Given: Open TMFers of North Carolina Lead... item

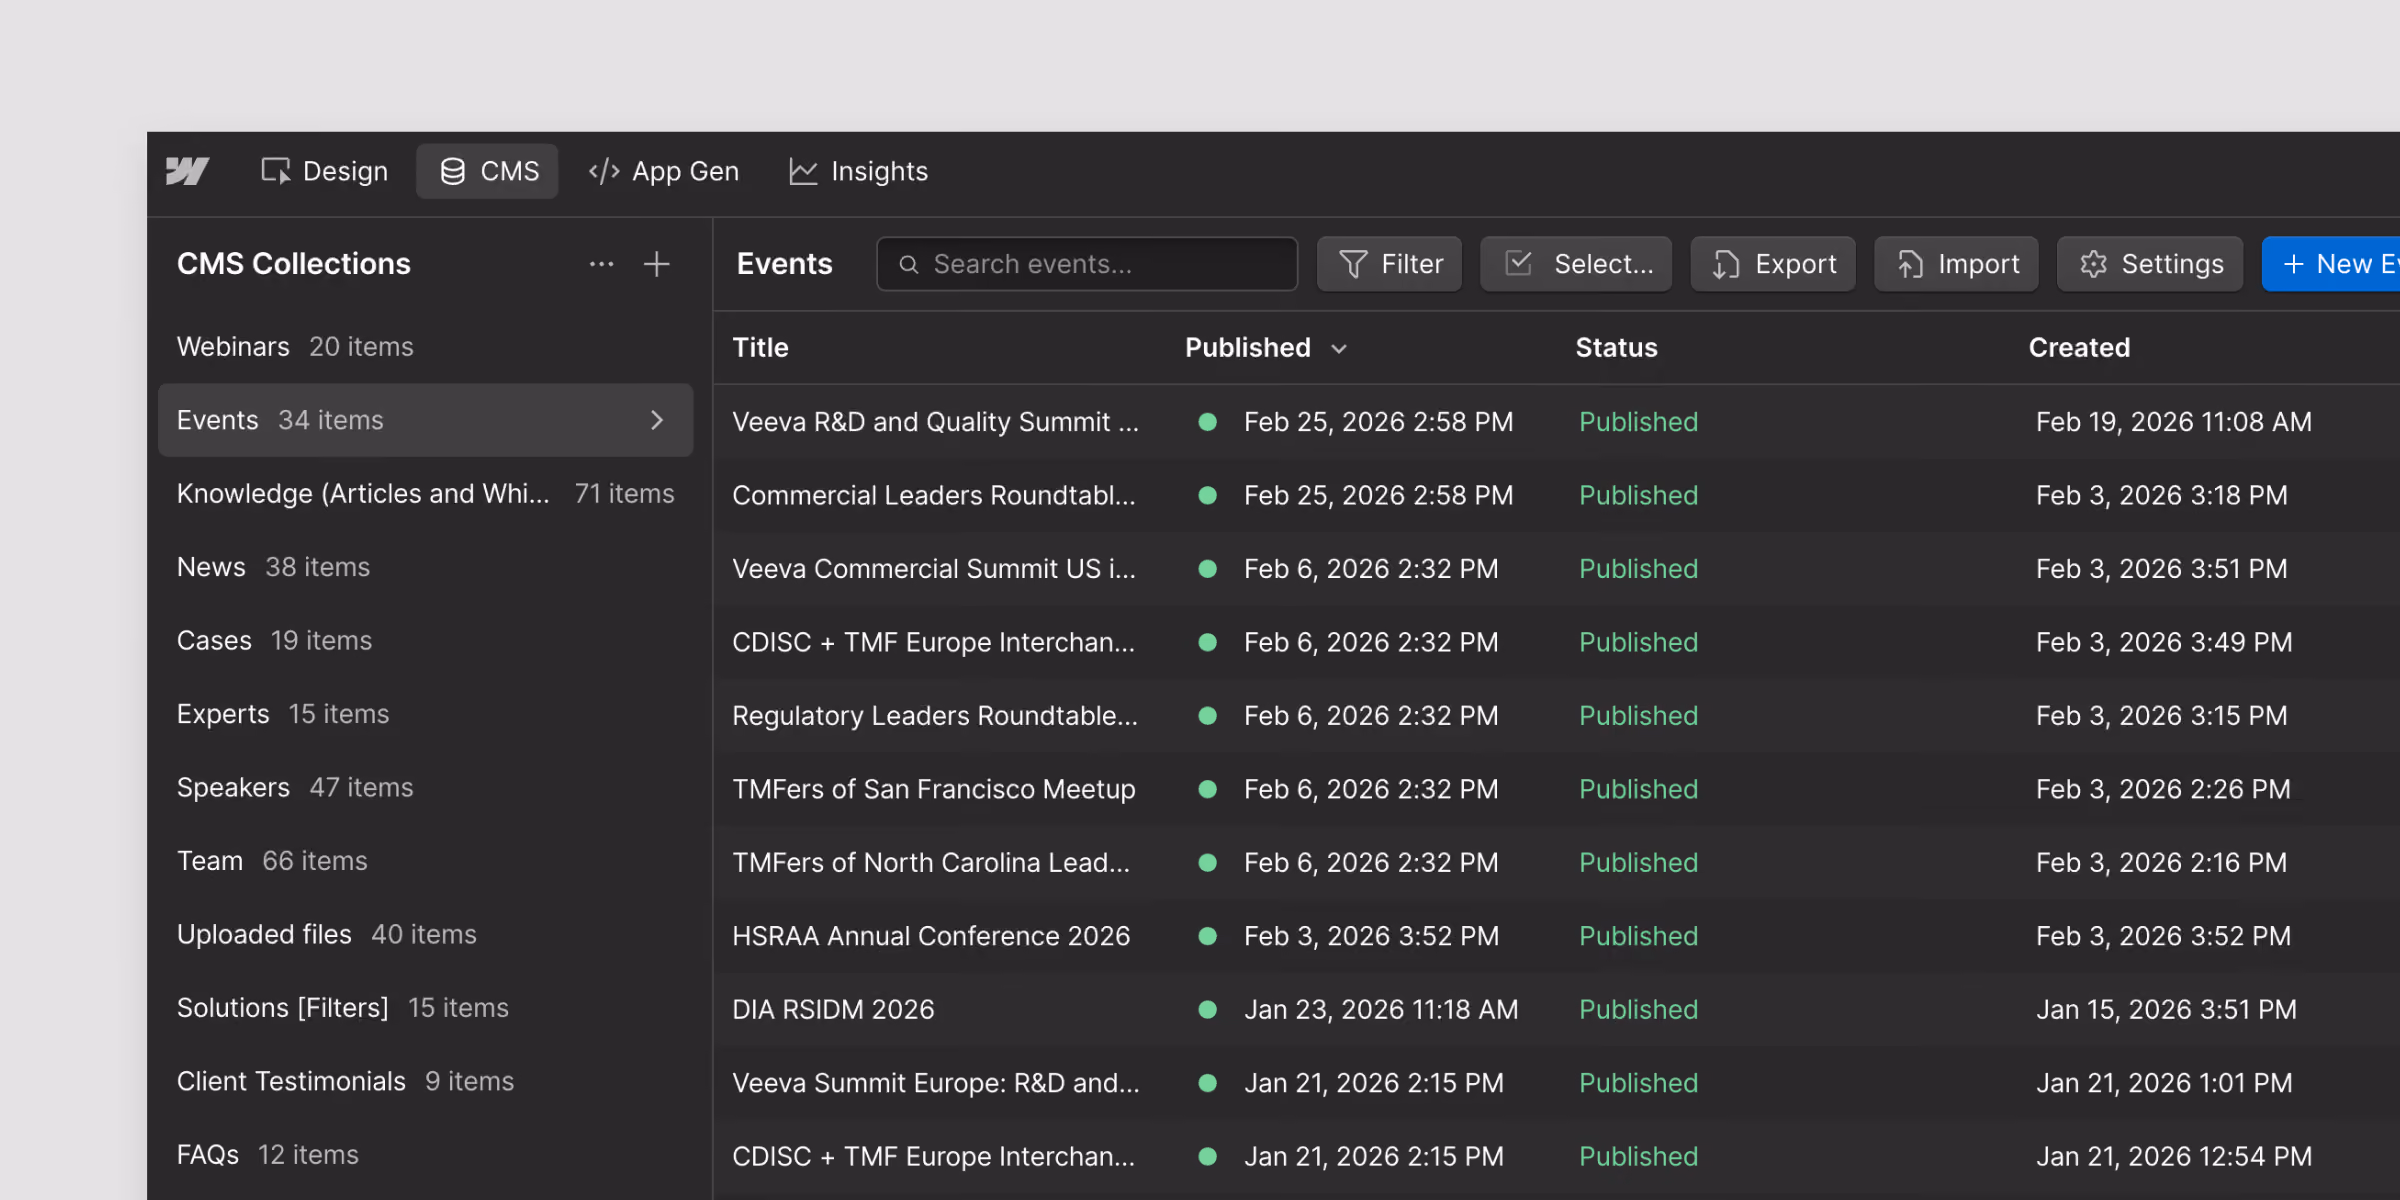Looking at the screenshot, I should coord(931,863).
